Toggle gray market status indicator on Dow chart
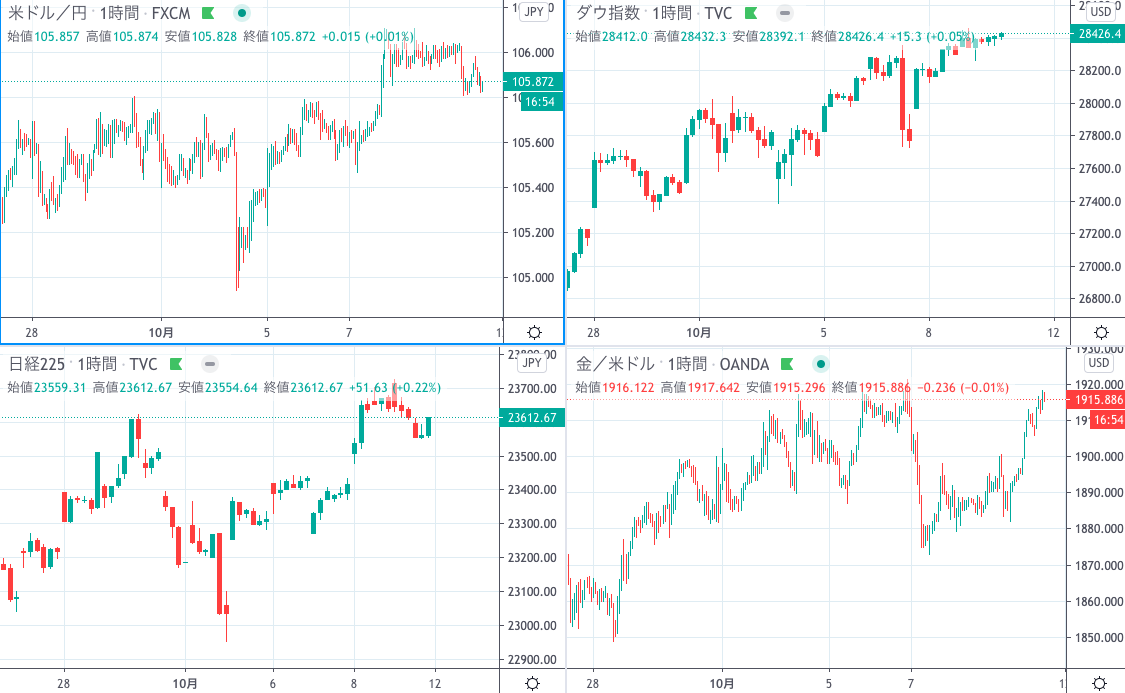 (785, 13)
